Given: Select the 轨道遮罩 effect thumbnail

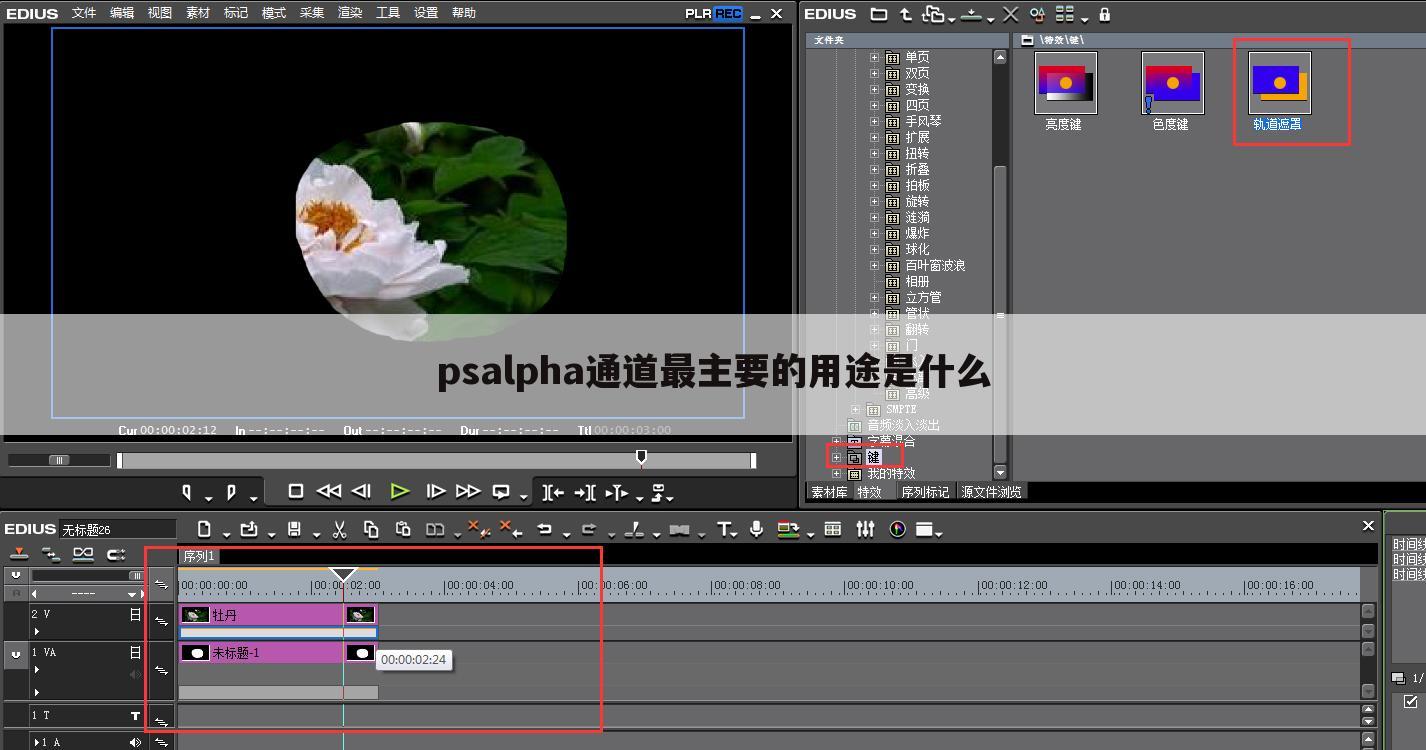Looking at the screenshot, I should click(x=1279, y=83).
